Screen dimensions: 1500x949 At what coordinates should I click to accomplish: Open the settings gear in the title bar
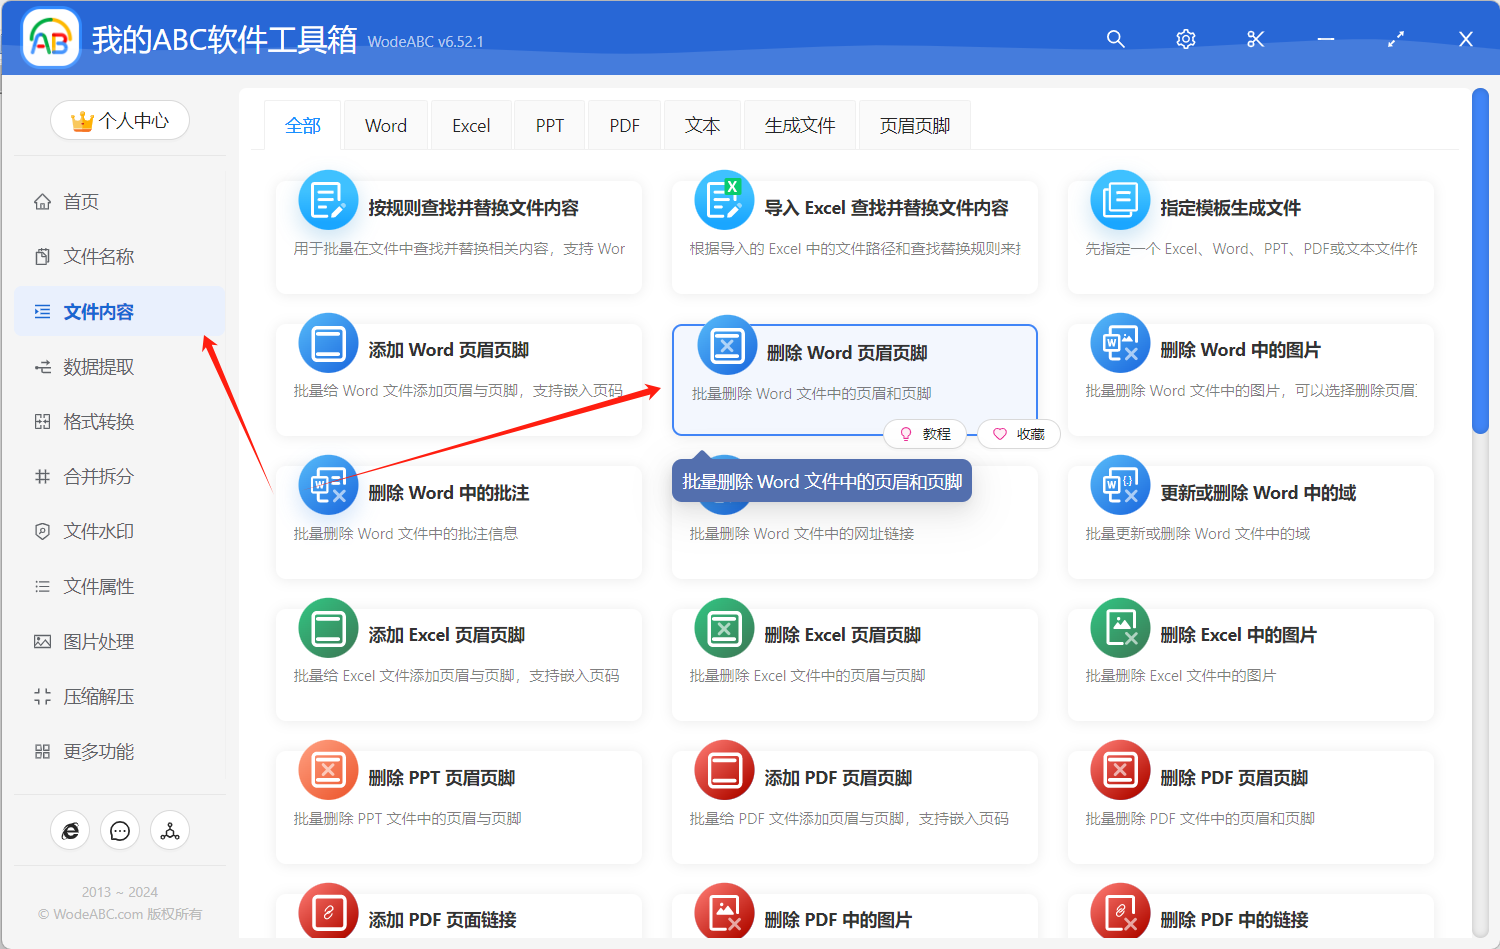click(1185, 39)
